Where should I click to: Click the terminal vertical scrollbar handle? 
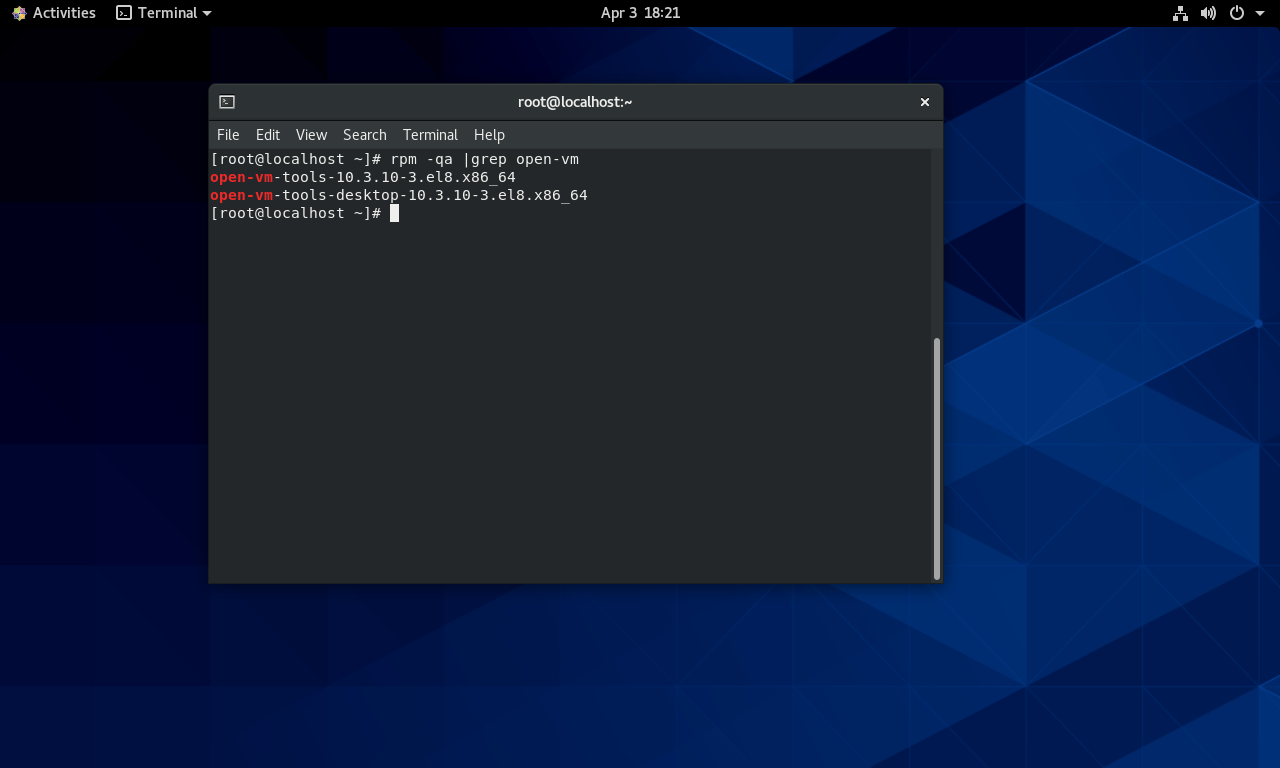937,459
